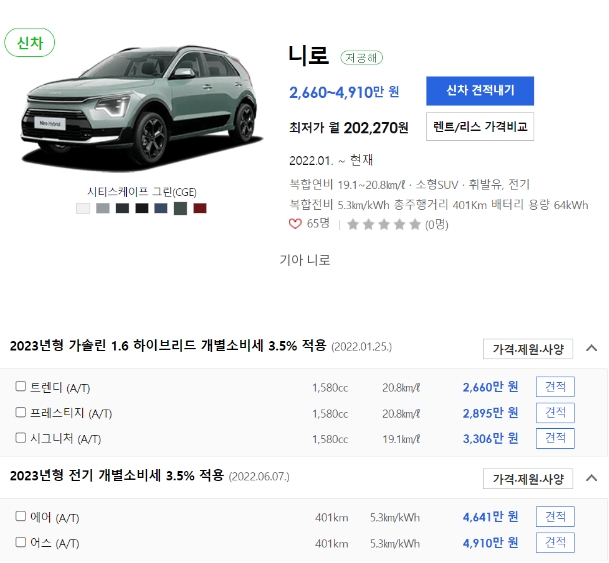The height and width of the screenshot is (563, 609).
Task: Click the 최저가 월 202,270원 text
Action: pyautogui.click(x=348, y=127)
